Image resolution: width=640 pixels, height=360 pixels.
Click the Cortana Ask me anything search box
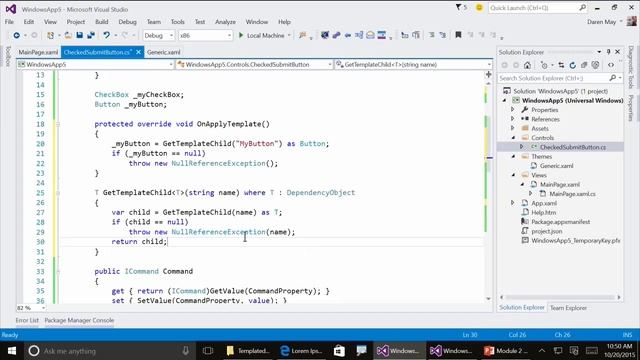pyautogui.click(x=109, y=351)
